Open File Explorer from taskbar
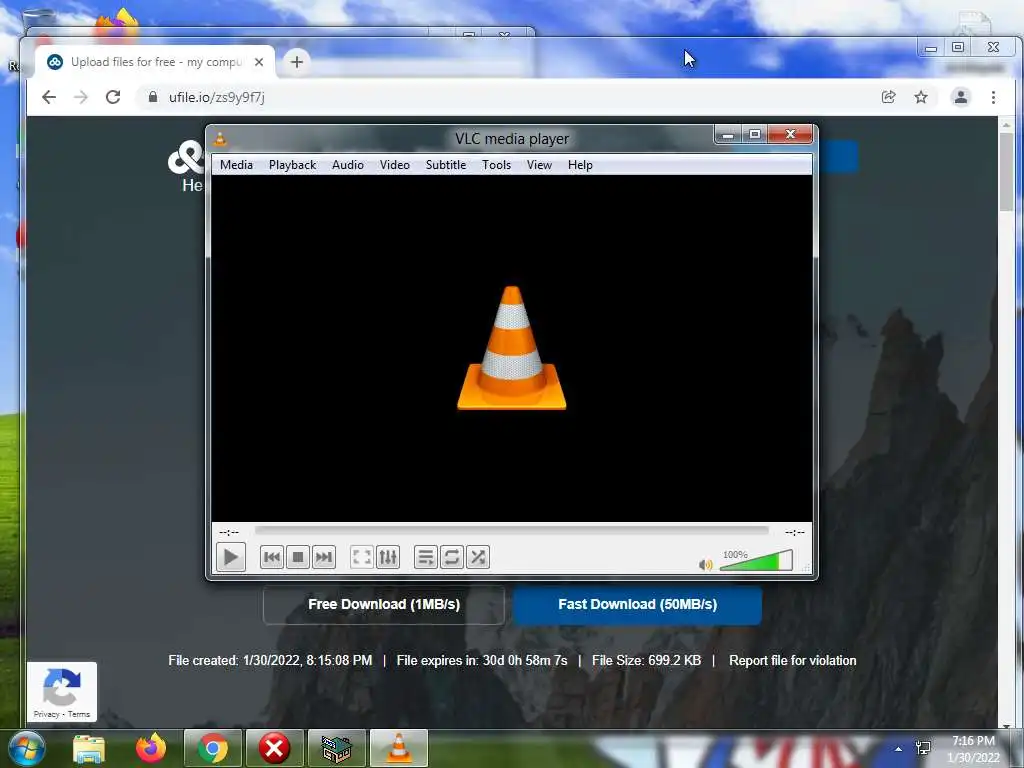The image size is (1024, 768). pos(89,748)
